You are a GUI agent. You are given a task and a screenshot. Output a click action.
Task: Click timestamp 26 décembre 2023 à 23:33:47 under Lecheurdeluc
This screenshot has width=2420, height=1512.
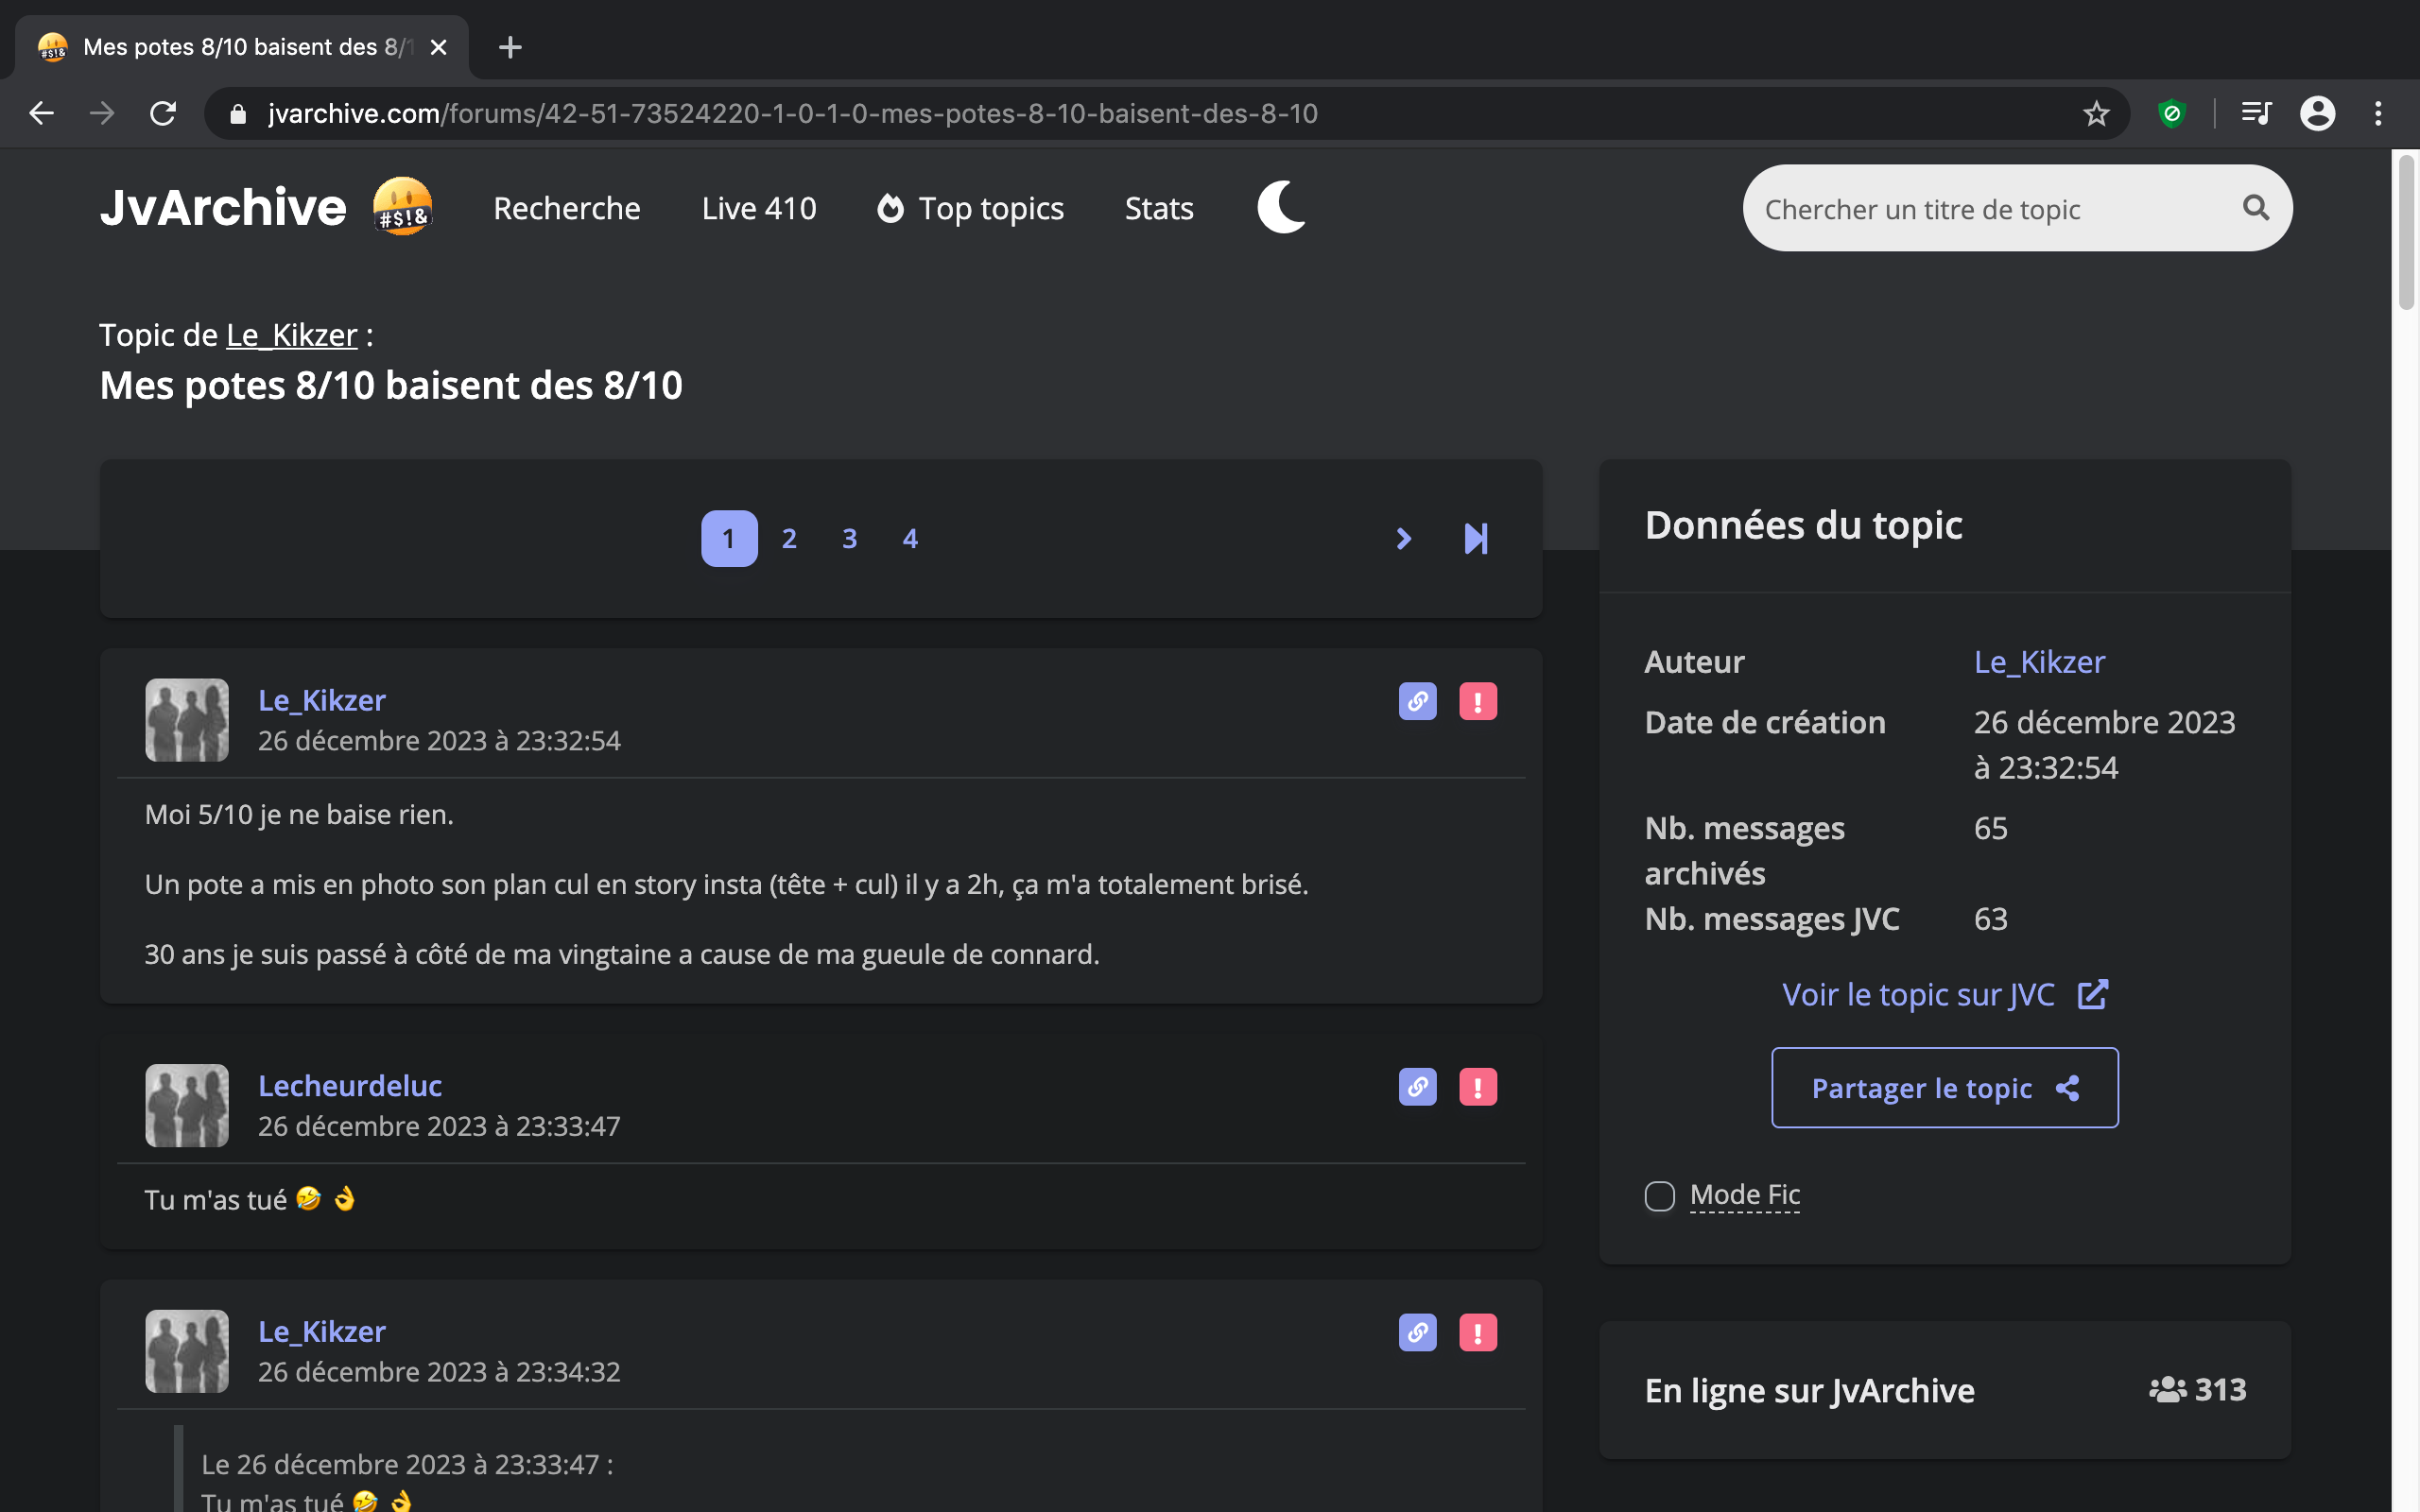(439, 1126)
